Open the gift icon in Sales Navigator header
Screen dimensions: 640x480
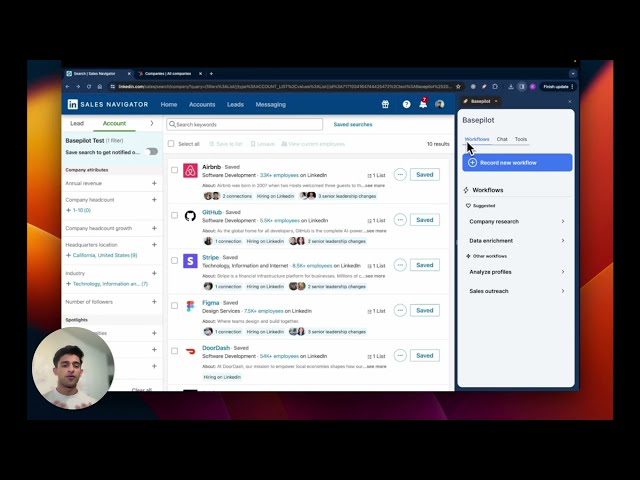[385, 104]
